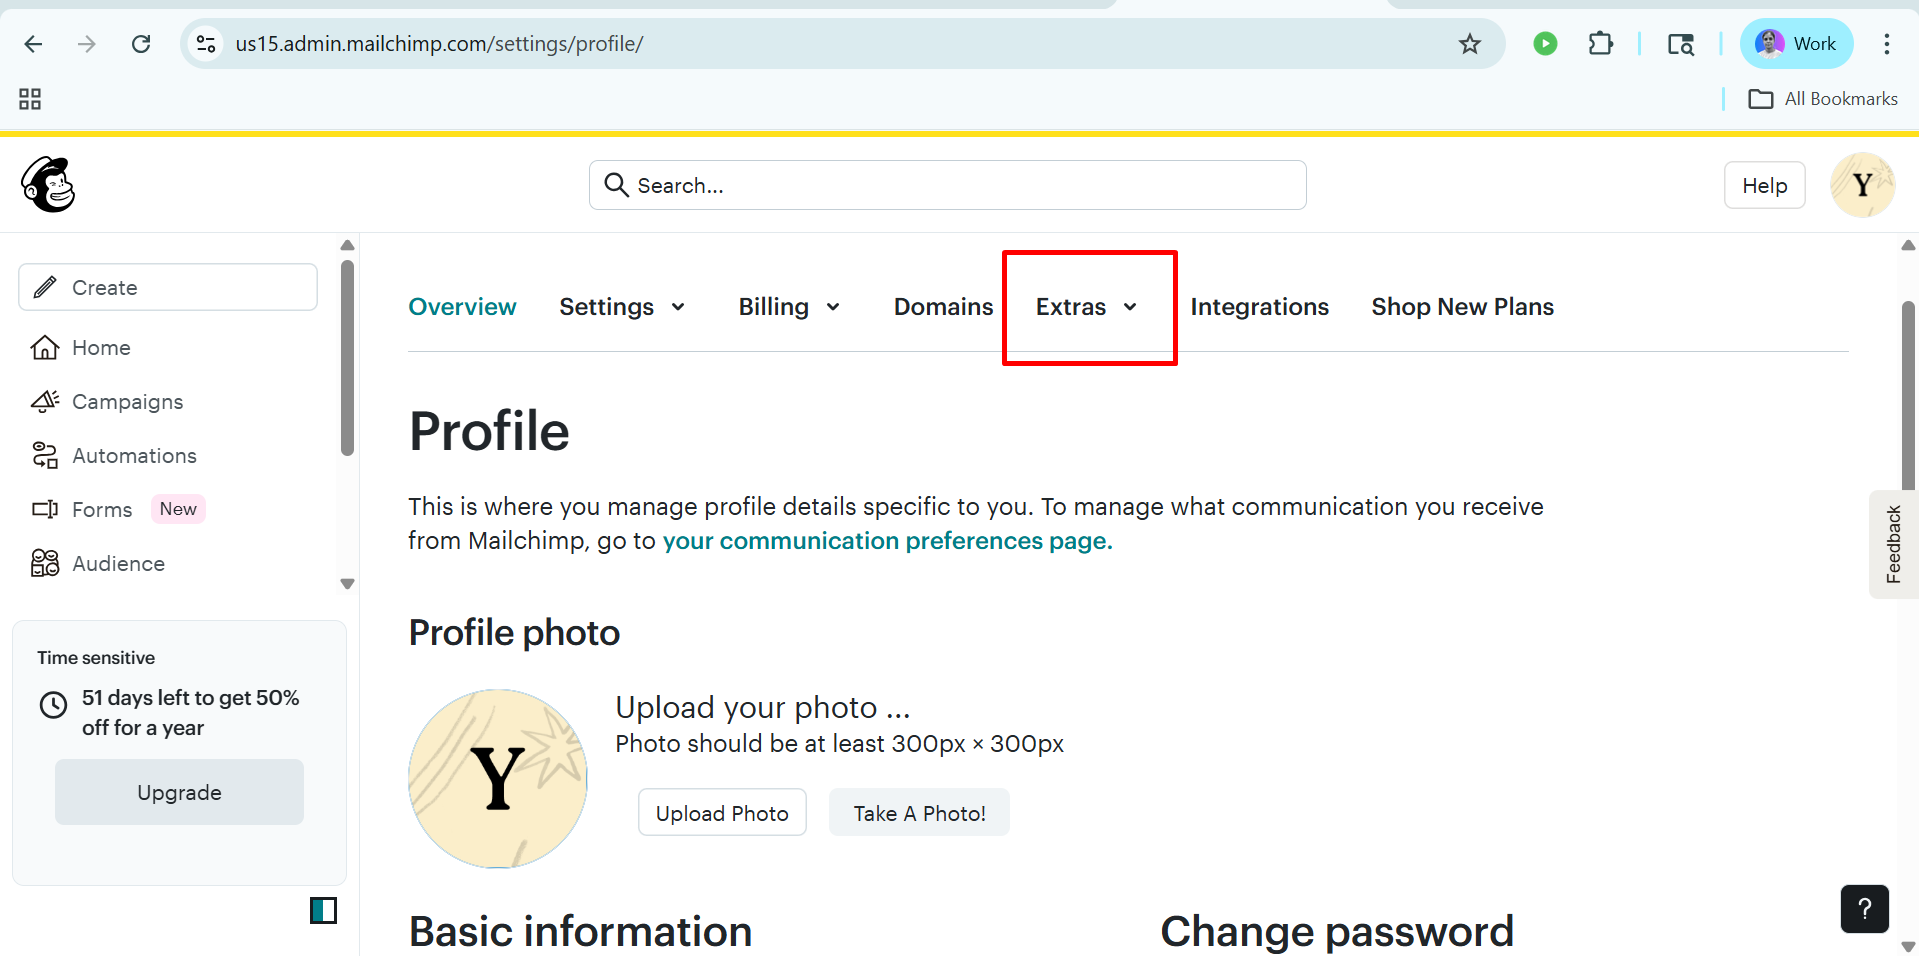The image size is (1919, 956).
Task: Open Forms in the sidebar
Action: click(81, 510)
